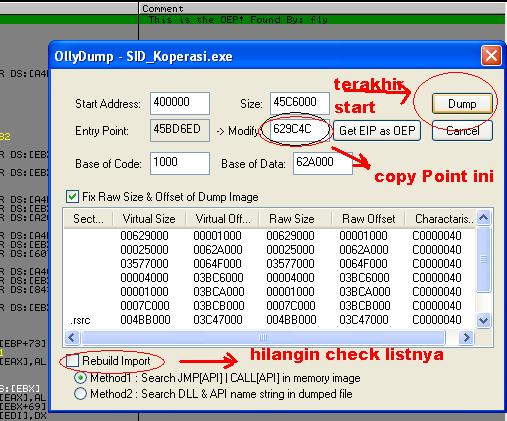Click virtual offset value 03BCA000

(x=219, y=292)
